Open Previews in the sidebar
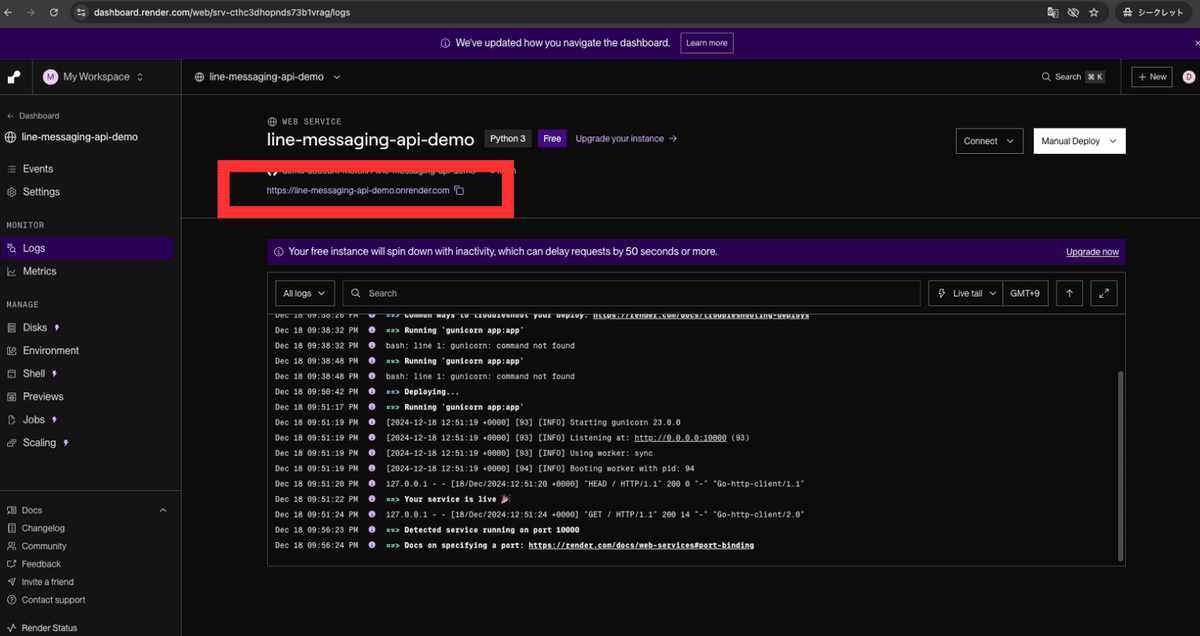The height and width of the screenshot is (636, 1200). click(43, 397)
